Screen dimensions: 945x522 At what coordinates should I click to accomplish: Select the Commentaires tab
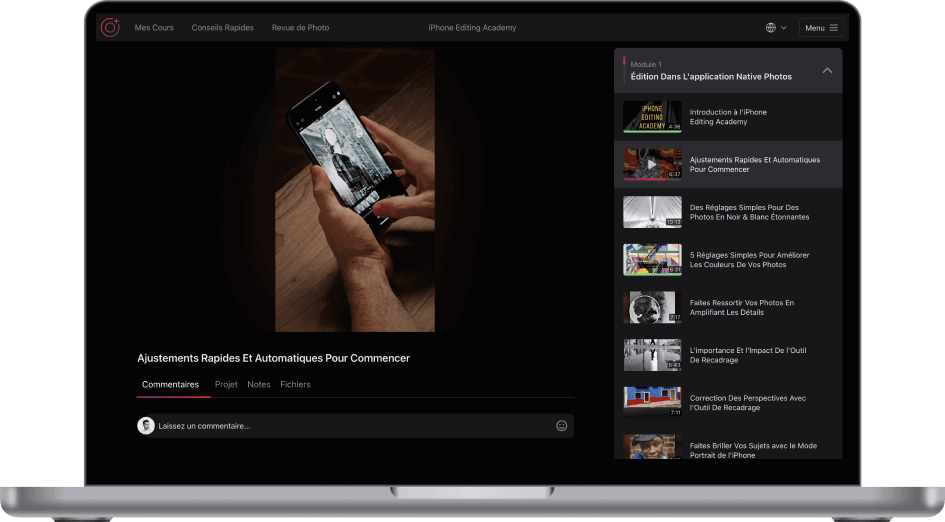click(170, 385)
